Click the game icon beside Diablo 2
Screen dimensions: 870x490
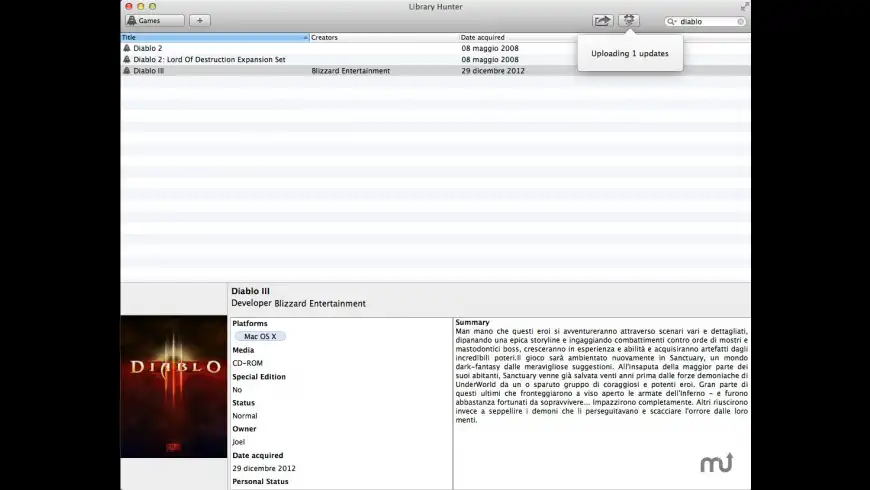tap(127, 48)
